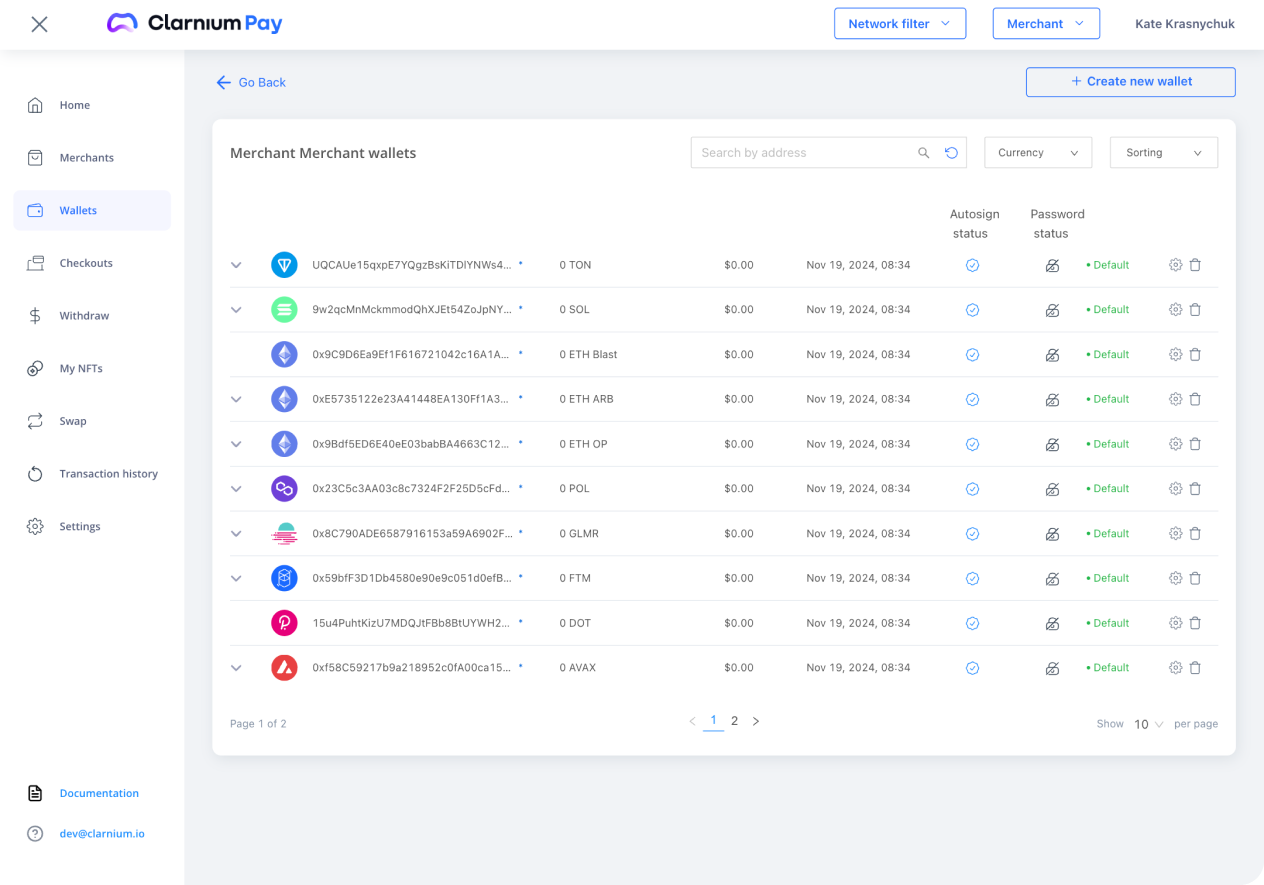
Task: Delete the ETH Blast wallet
Action: tap(1195, 354)
